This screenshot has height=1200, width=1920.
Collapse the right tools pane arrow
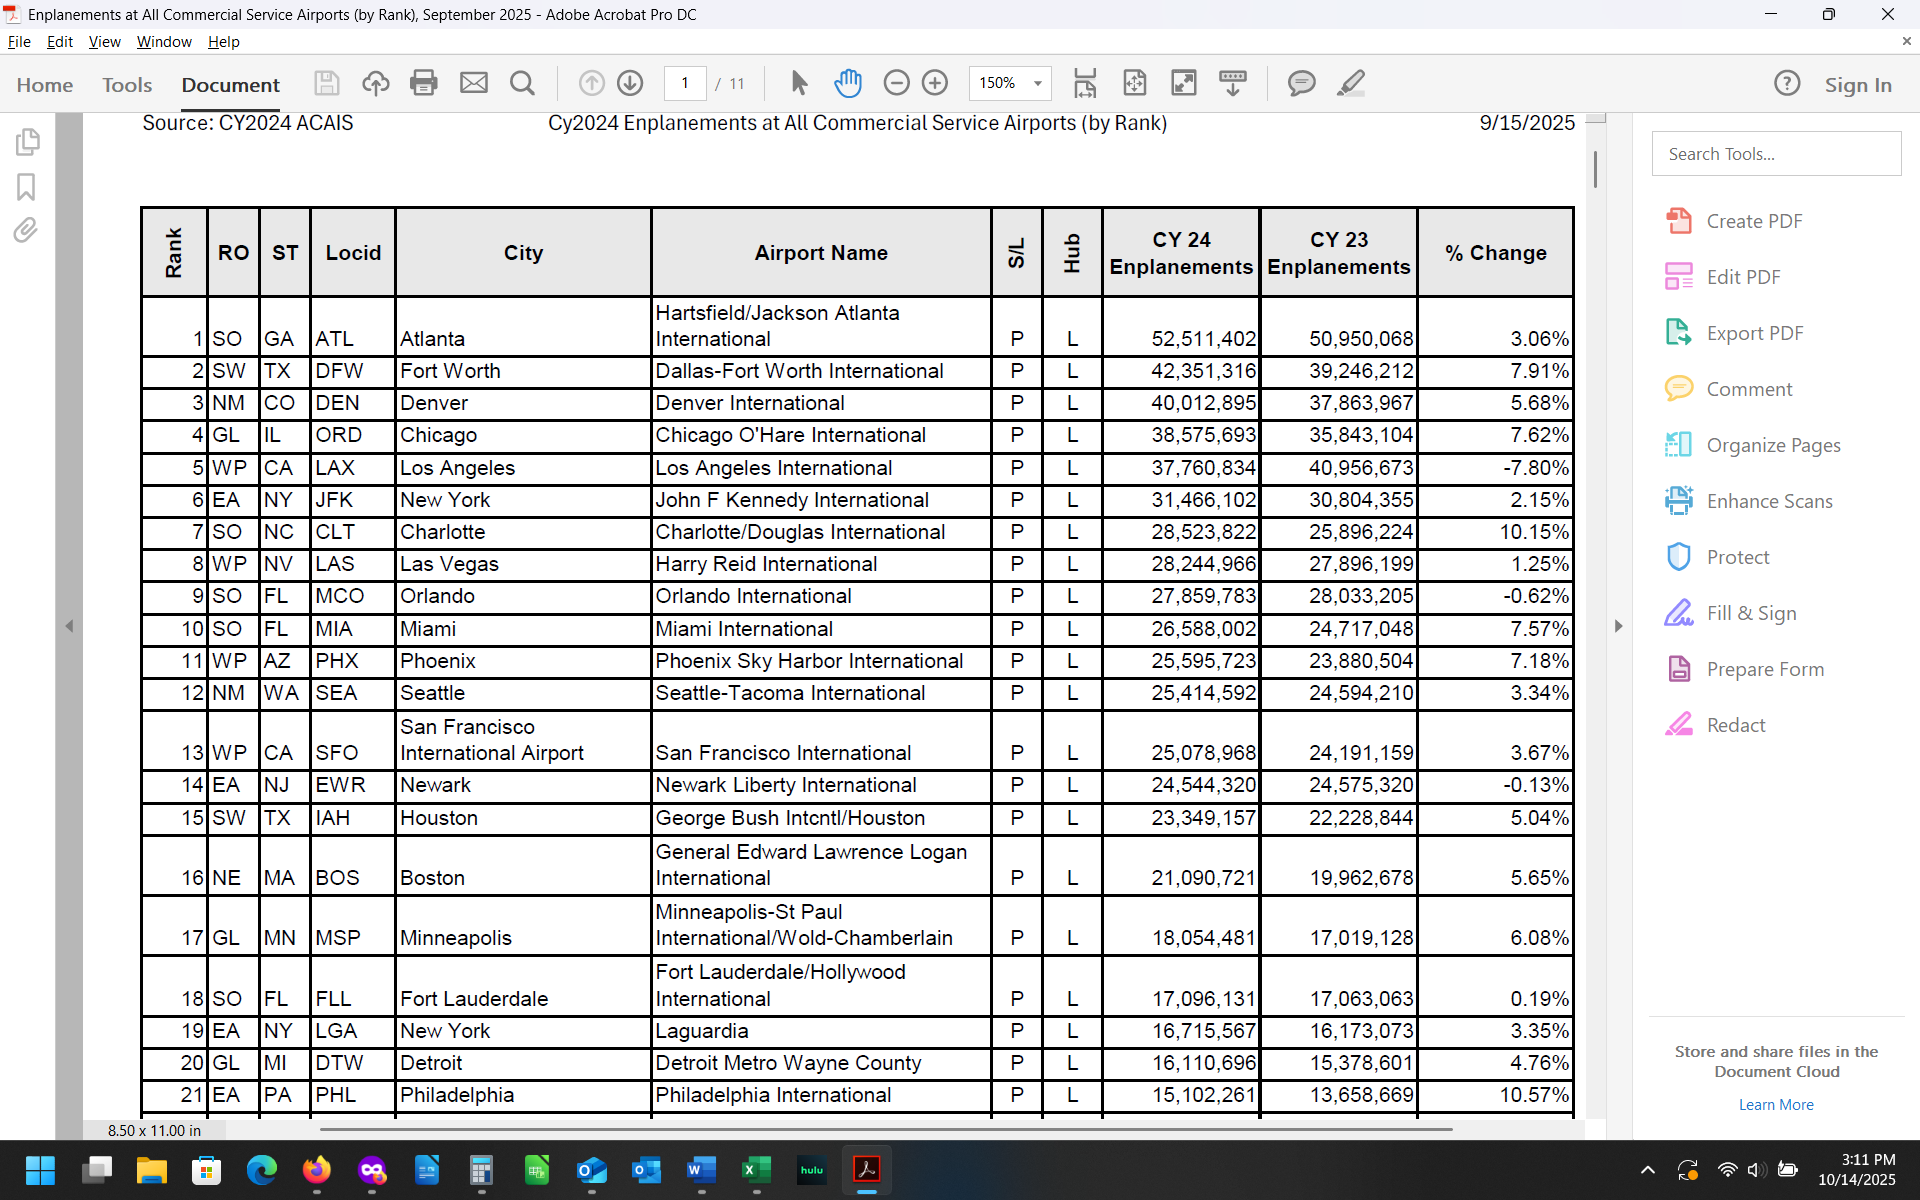(x=1618, y=626)
